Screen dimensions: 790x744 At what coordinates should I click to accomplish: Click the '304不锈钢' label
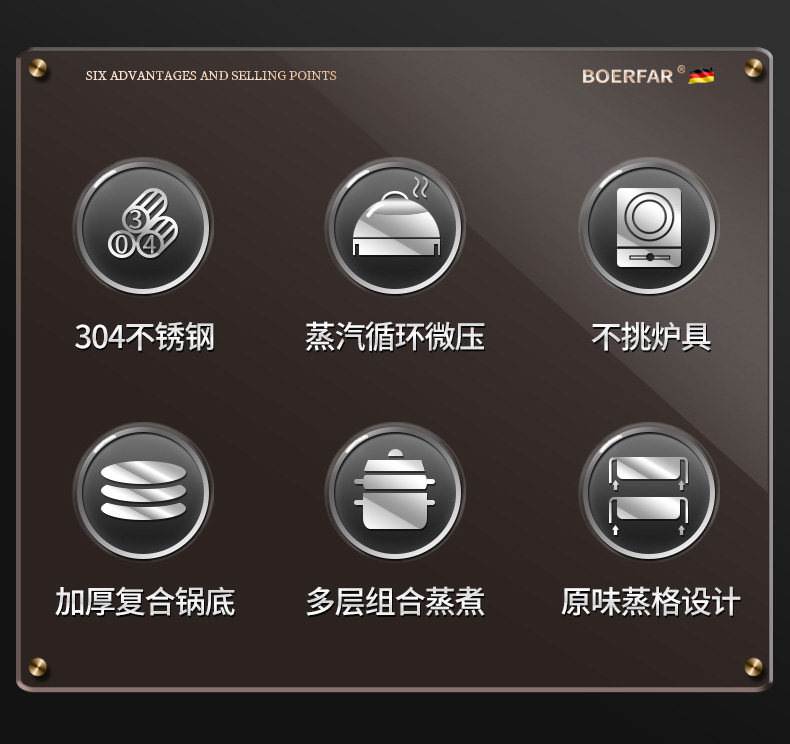point(145,336)
